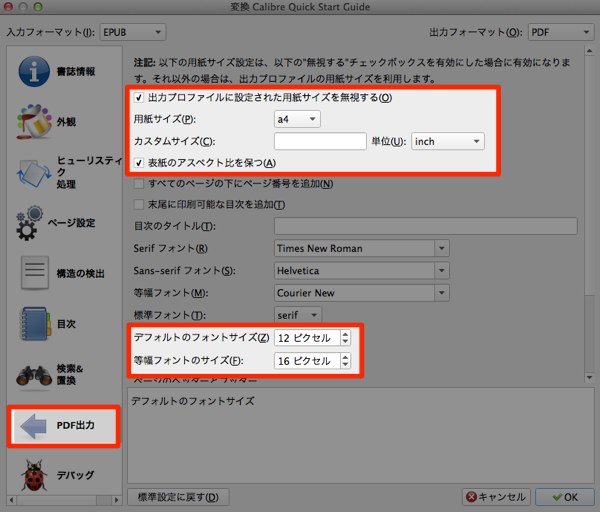Switch to the 書誌情報 section
The height and width of the screenshot is (512, 600).
tap(76, 72)
